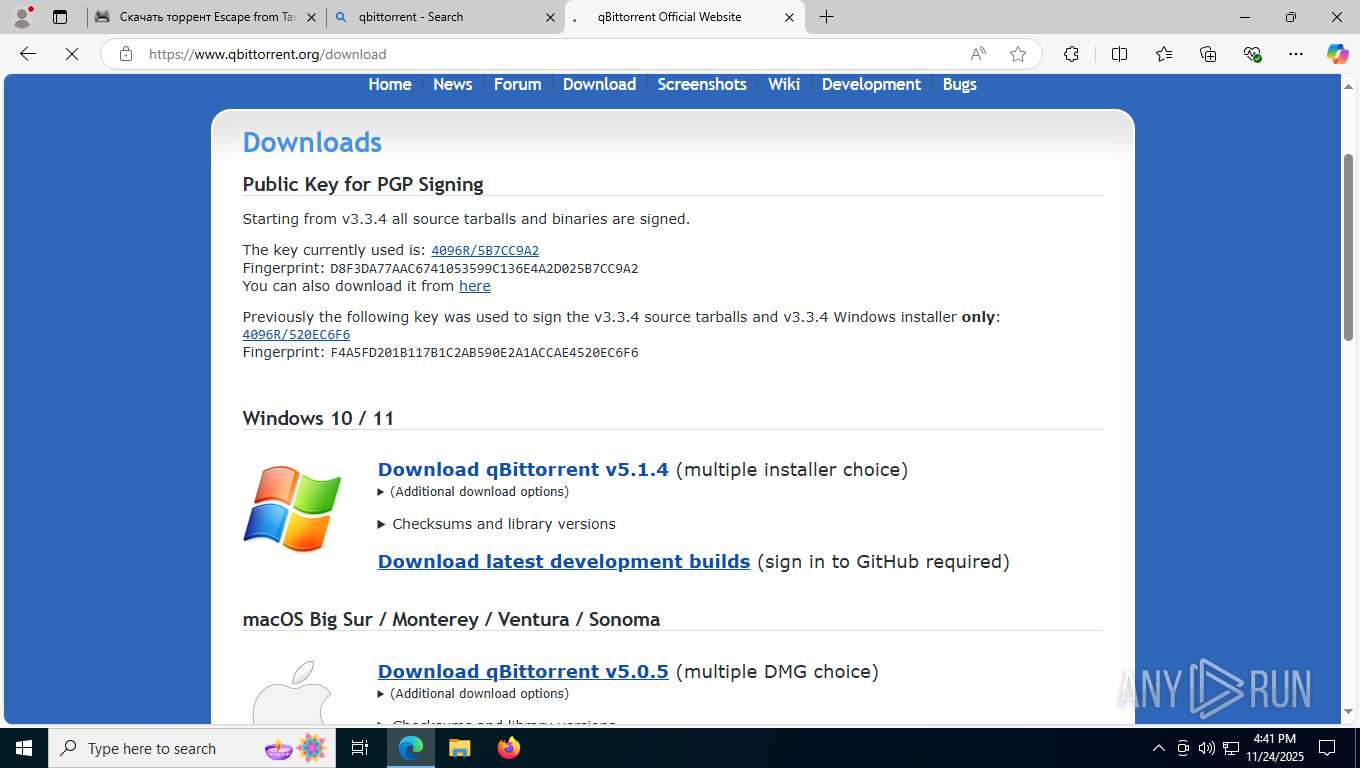This screenshot has width=1360, height=768.
Task: Click the Edge taskbar icon
Action: click(x=411, y=748)
